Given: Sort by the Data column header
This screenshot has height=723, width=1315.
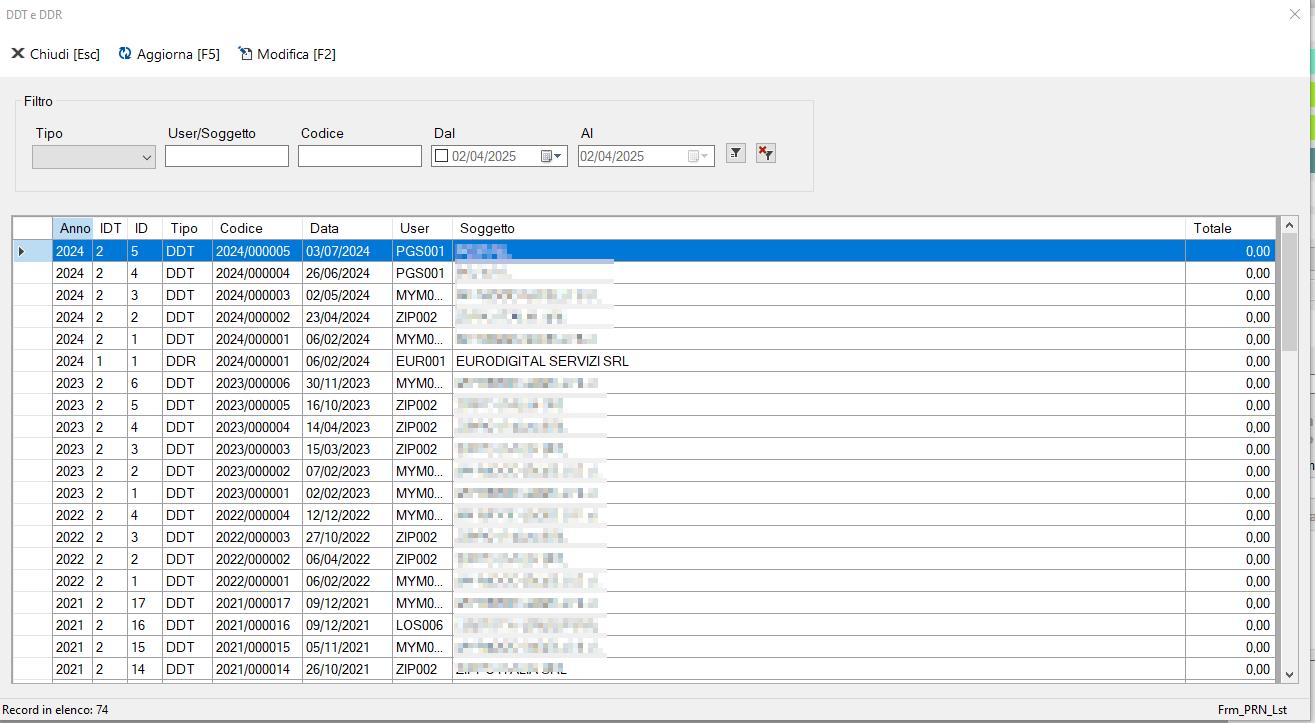Looking at the screenshot, I should [x=347, y=228].
